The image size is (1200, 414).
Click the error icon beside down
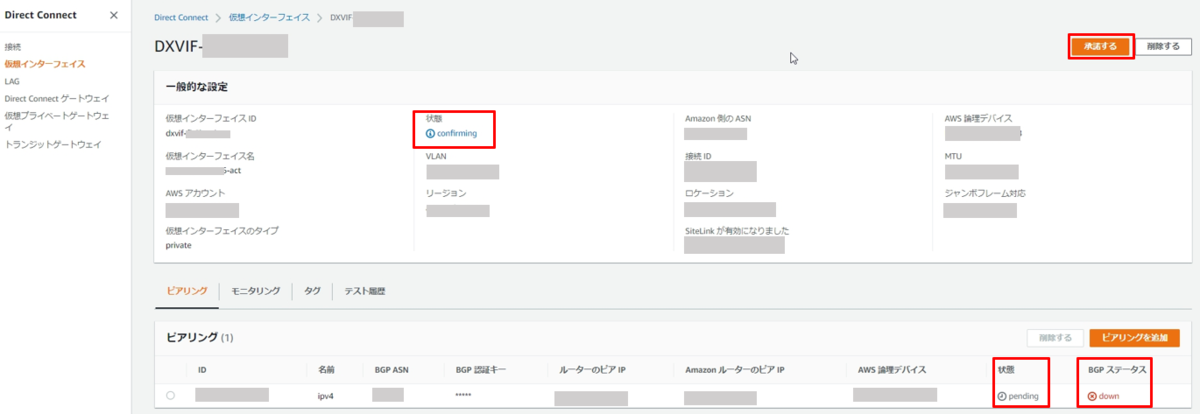pos(1092,396)
